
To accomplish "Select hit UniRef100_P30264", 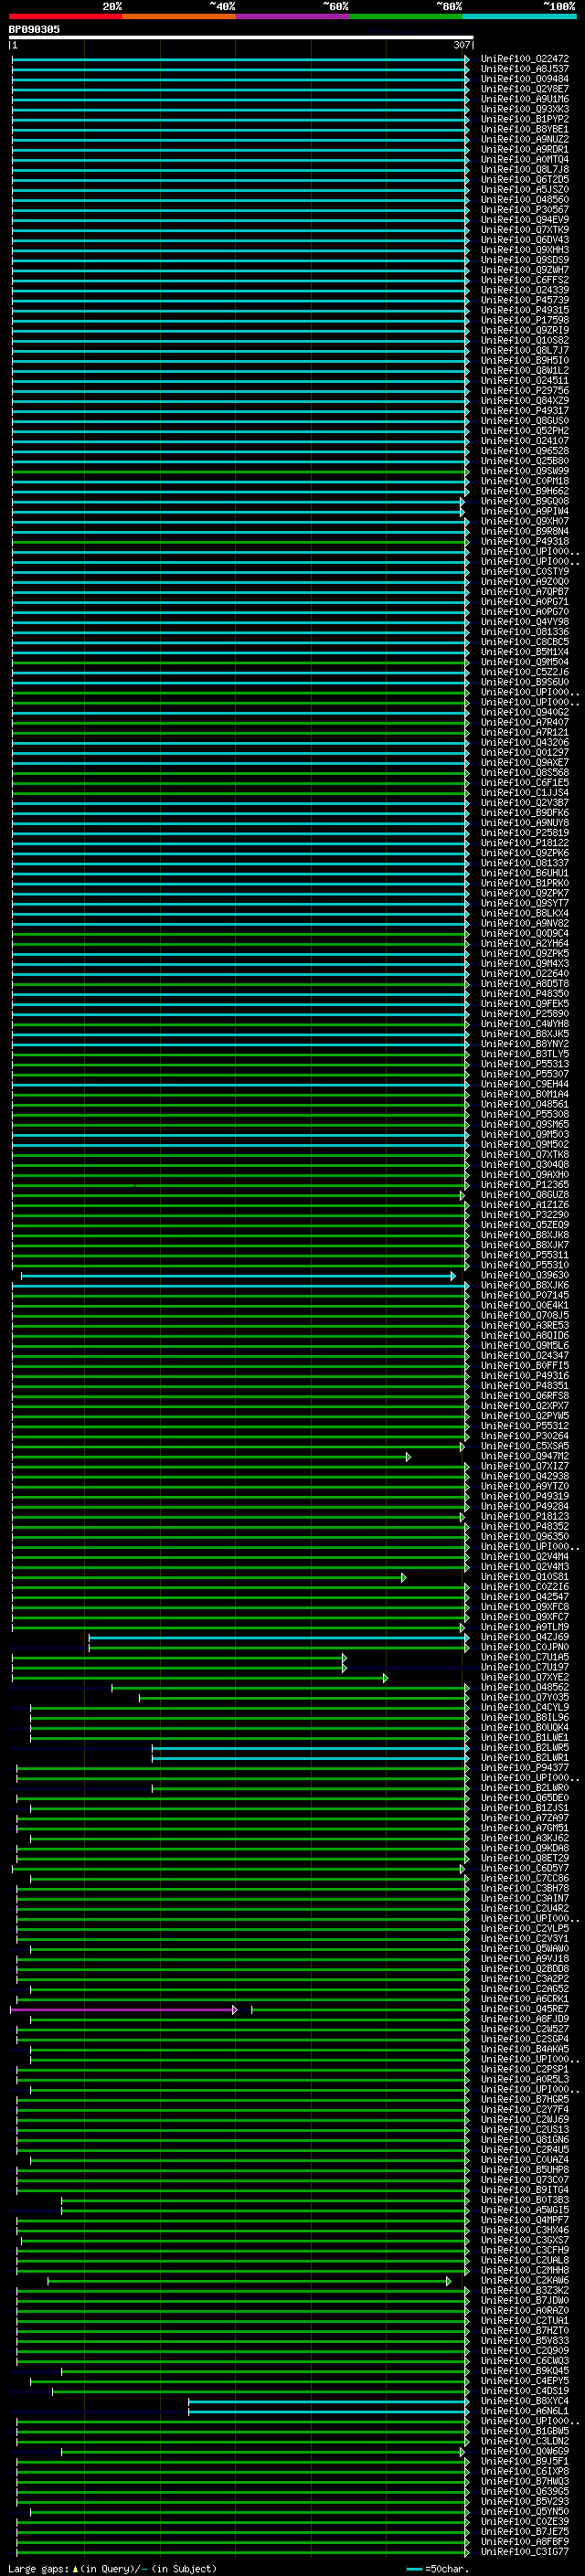I will (525, 1437).
